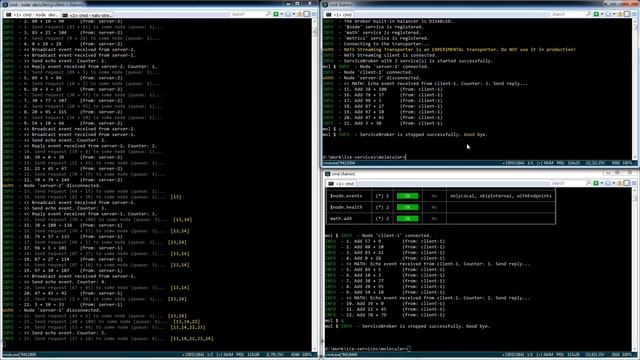This screenshot has width=640, height=360.
Task: Click 'ServiceBroker with 3 service(s) is started' line
Action: click(418, 61)
